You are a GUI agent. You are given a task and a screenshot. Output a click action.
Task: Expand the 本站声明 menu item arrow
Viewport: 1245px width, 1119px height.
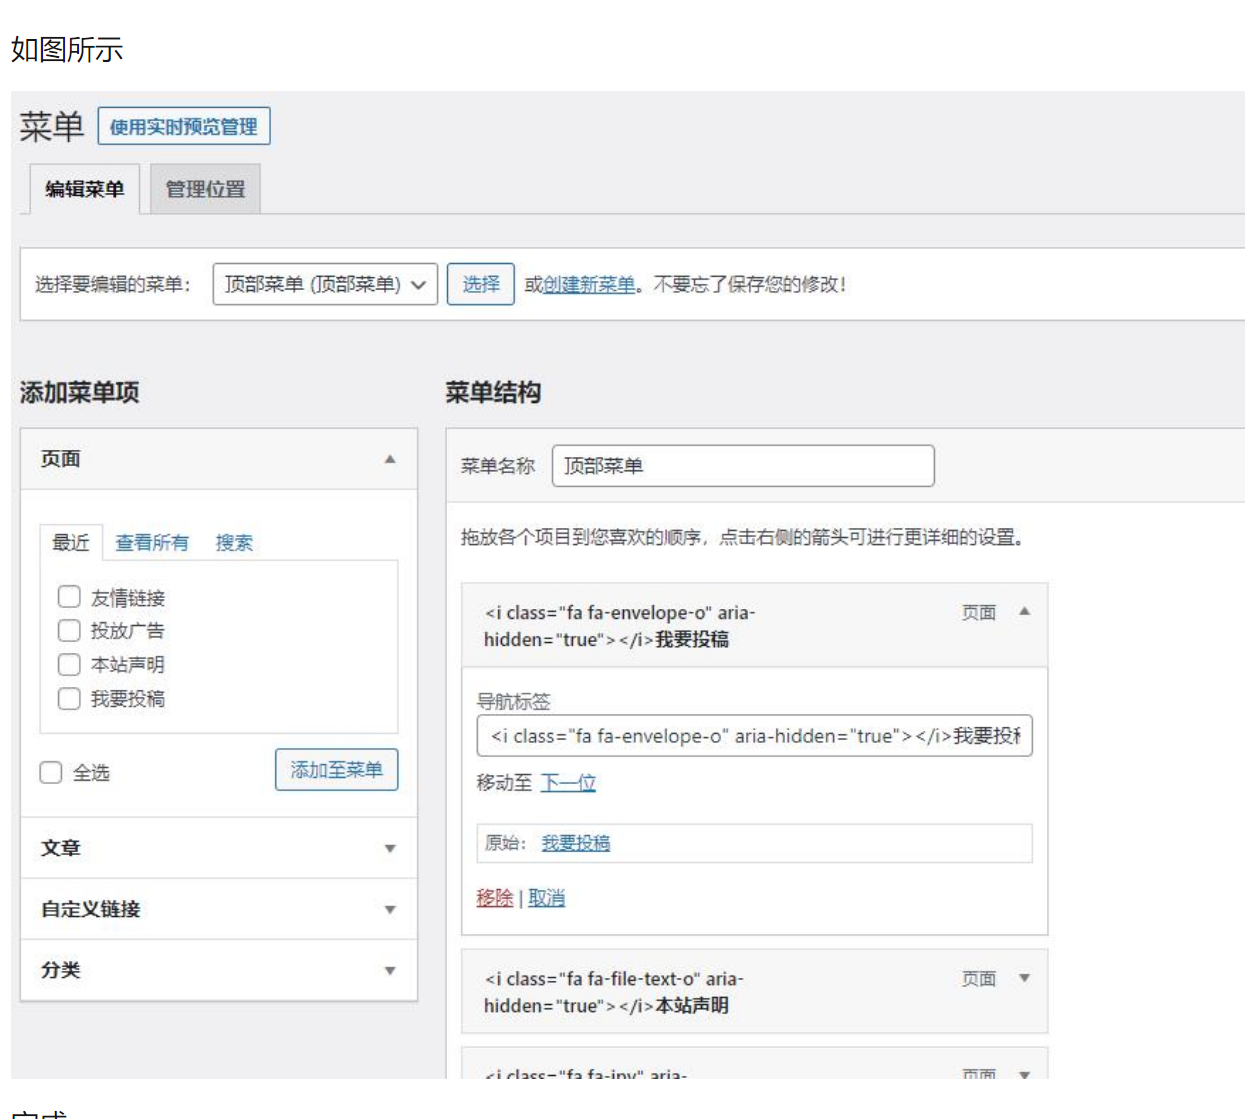tap(1024, 978)
